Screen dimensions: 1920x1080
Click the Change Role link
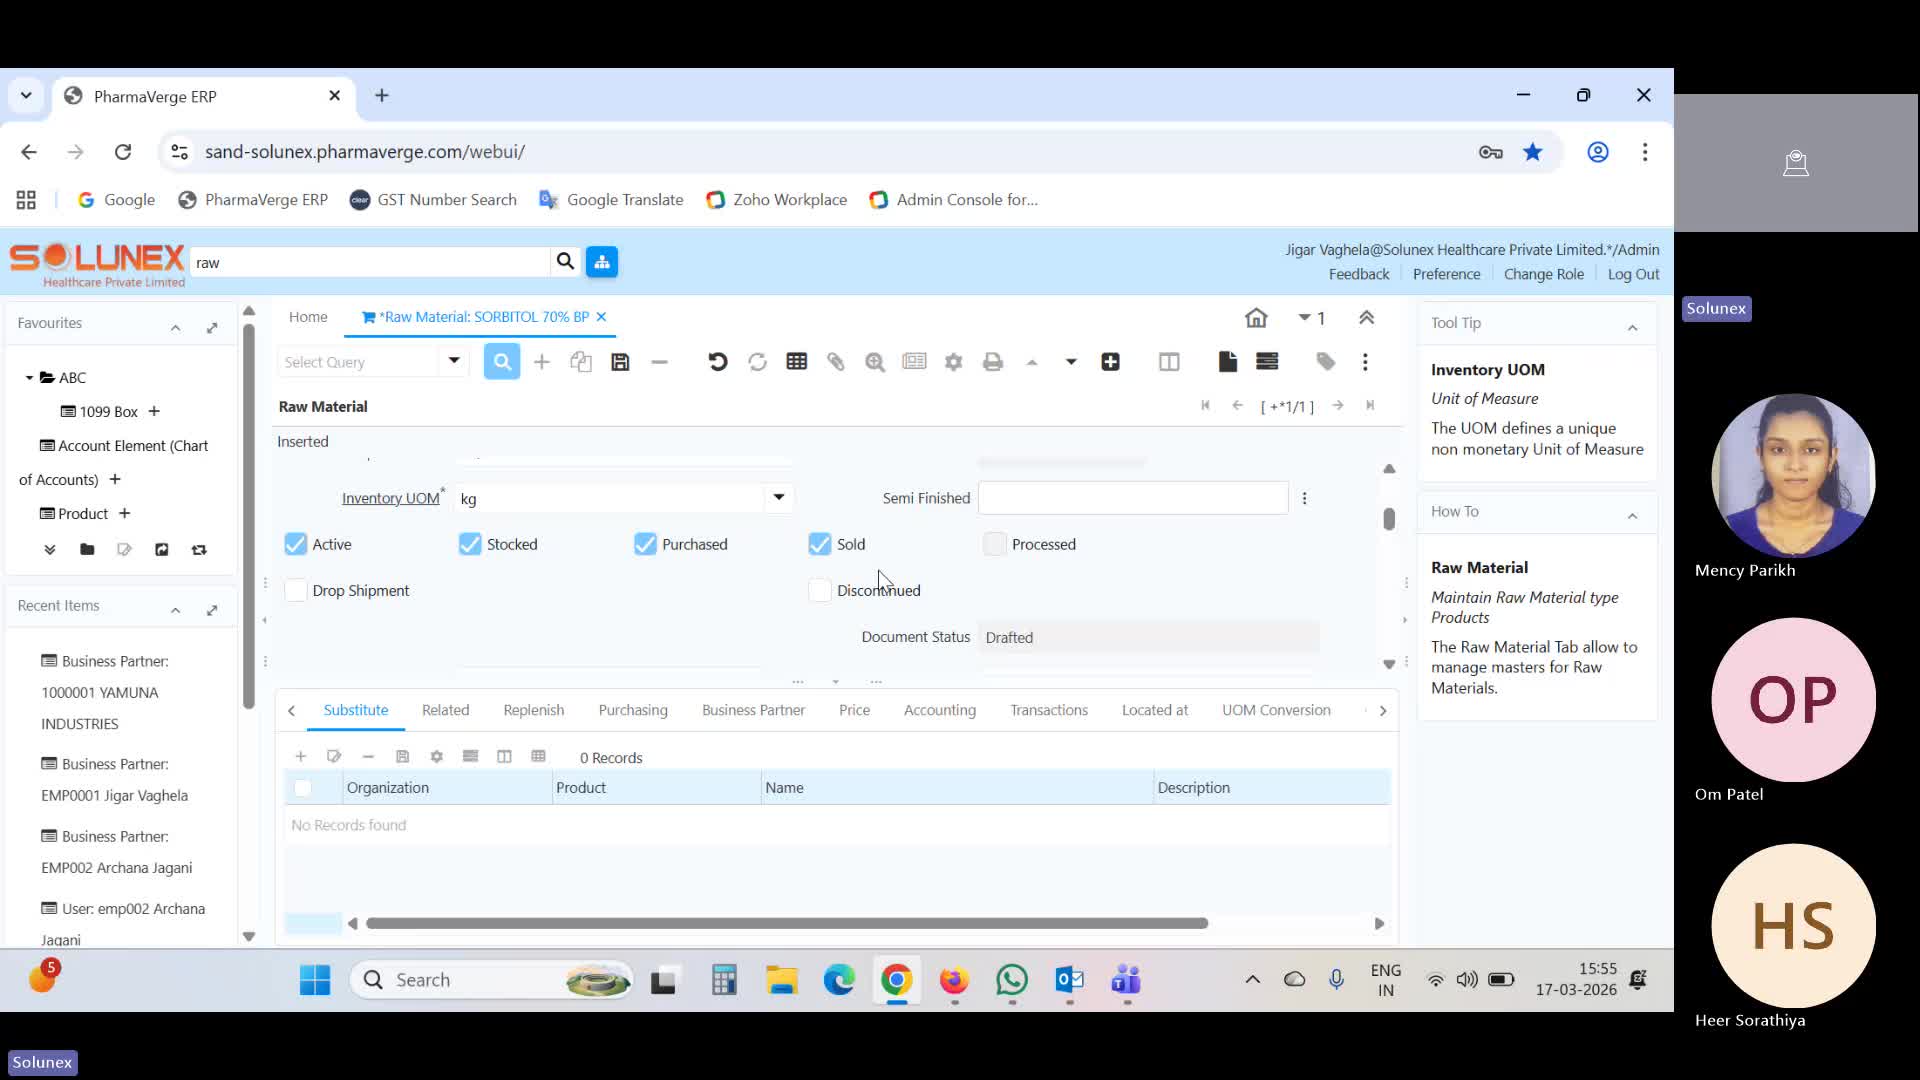pos(1543,274)
